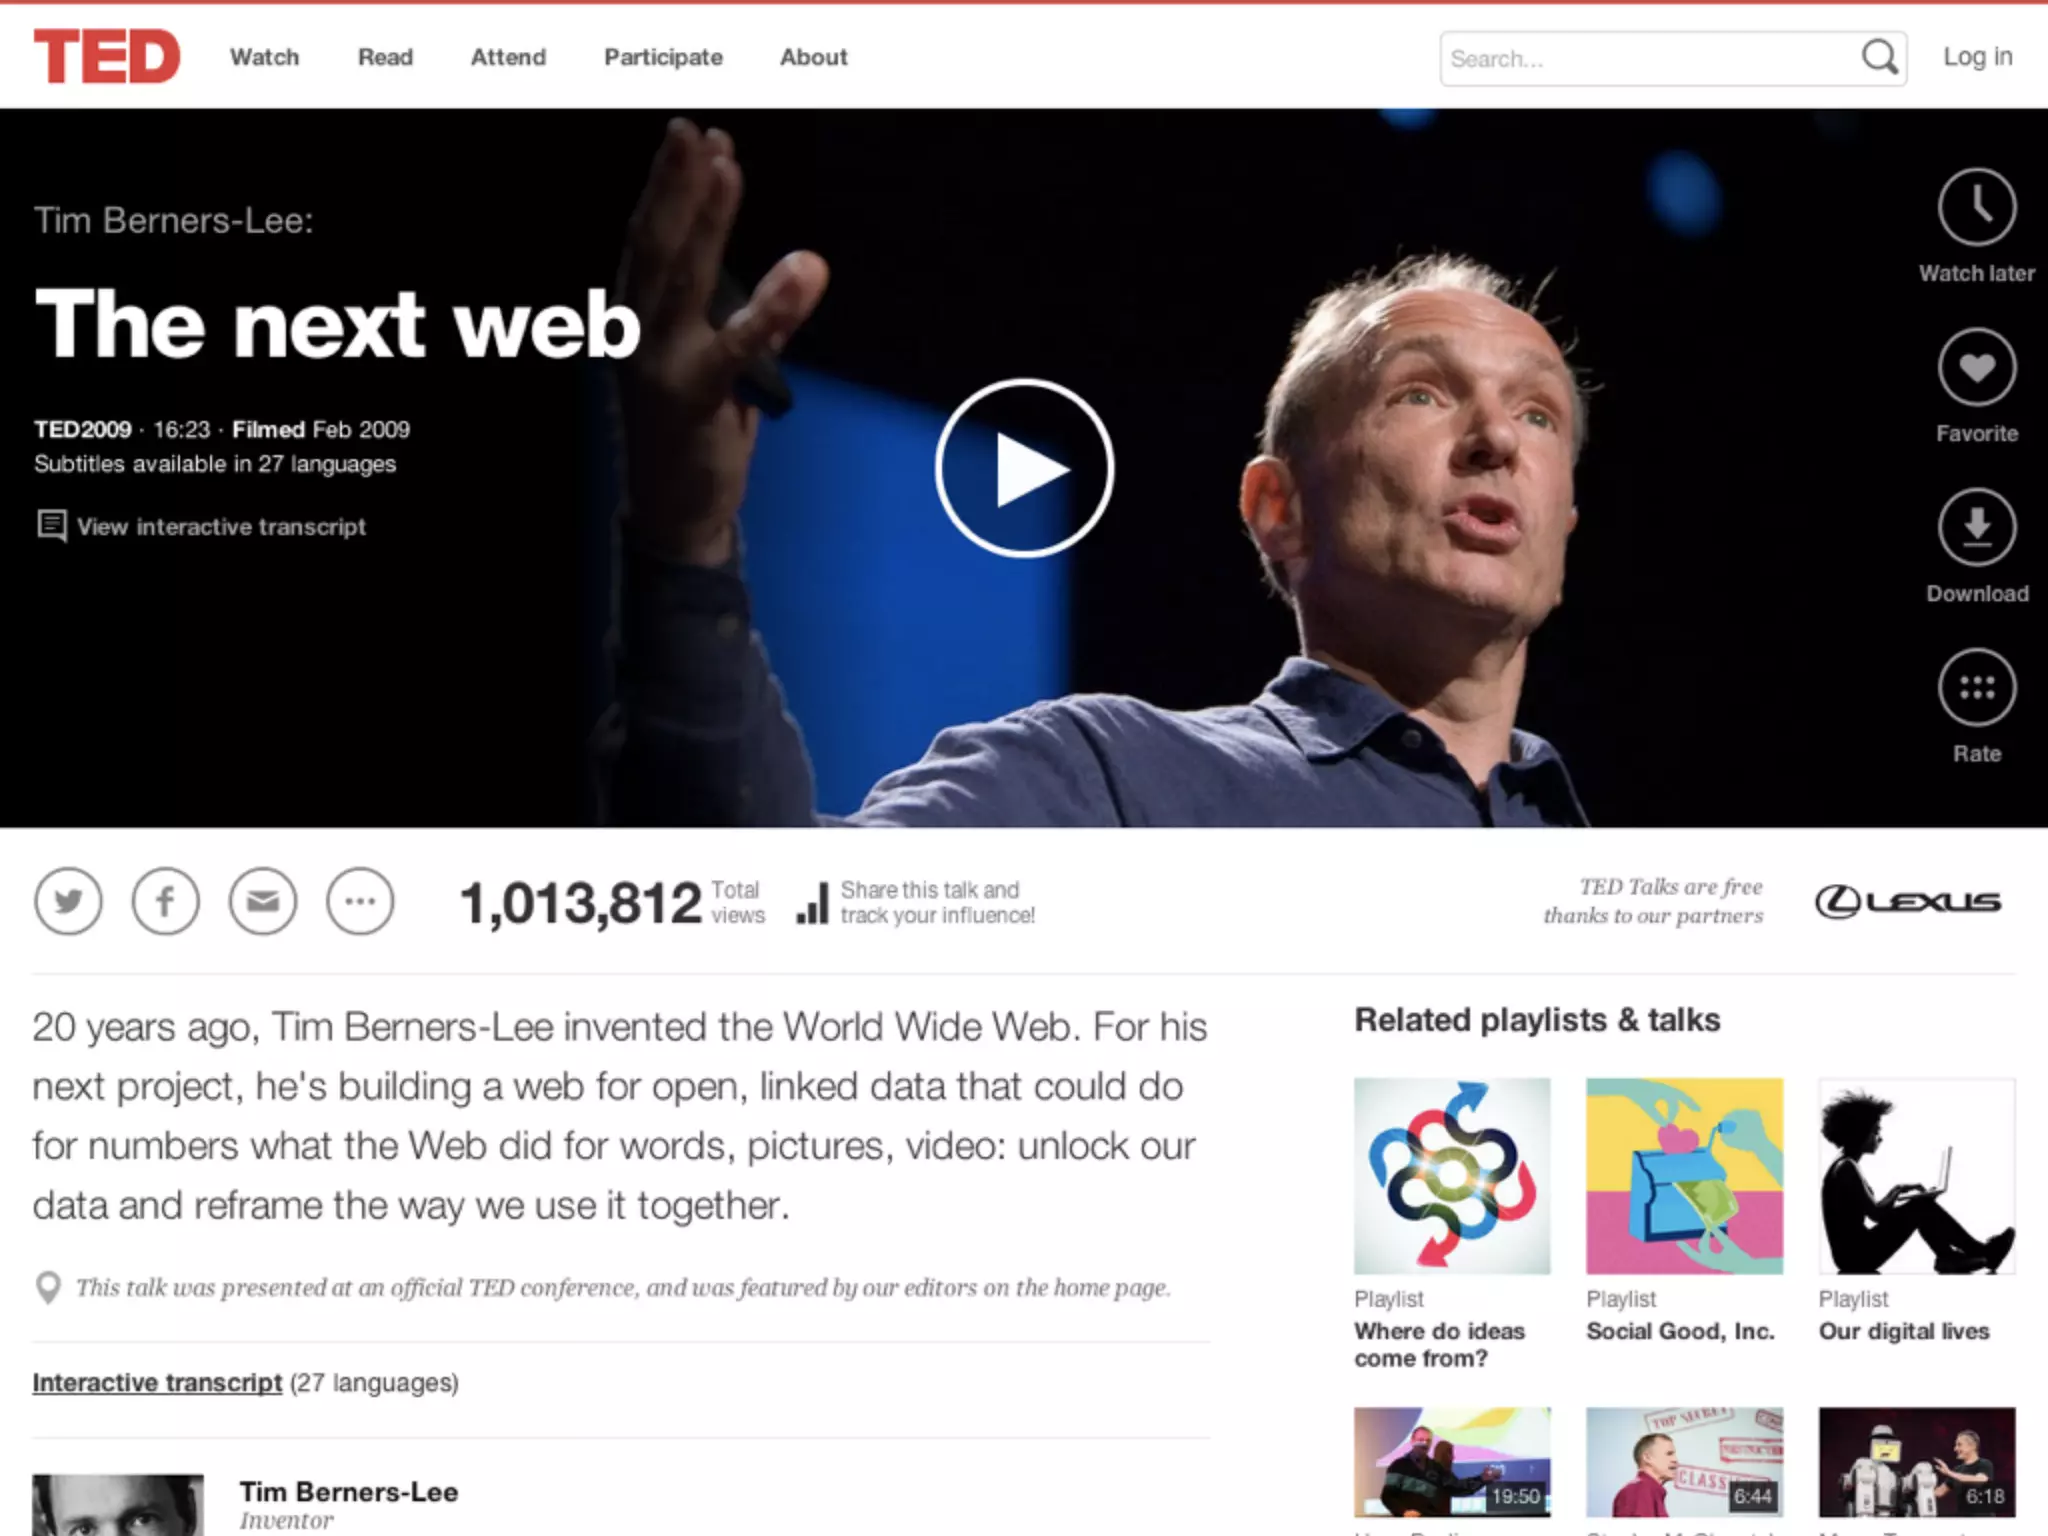Viewport: 2048px width, 1536px height.
Task: Share the talk via Twitter icon
Action: (68, 901)
